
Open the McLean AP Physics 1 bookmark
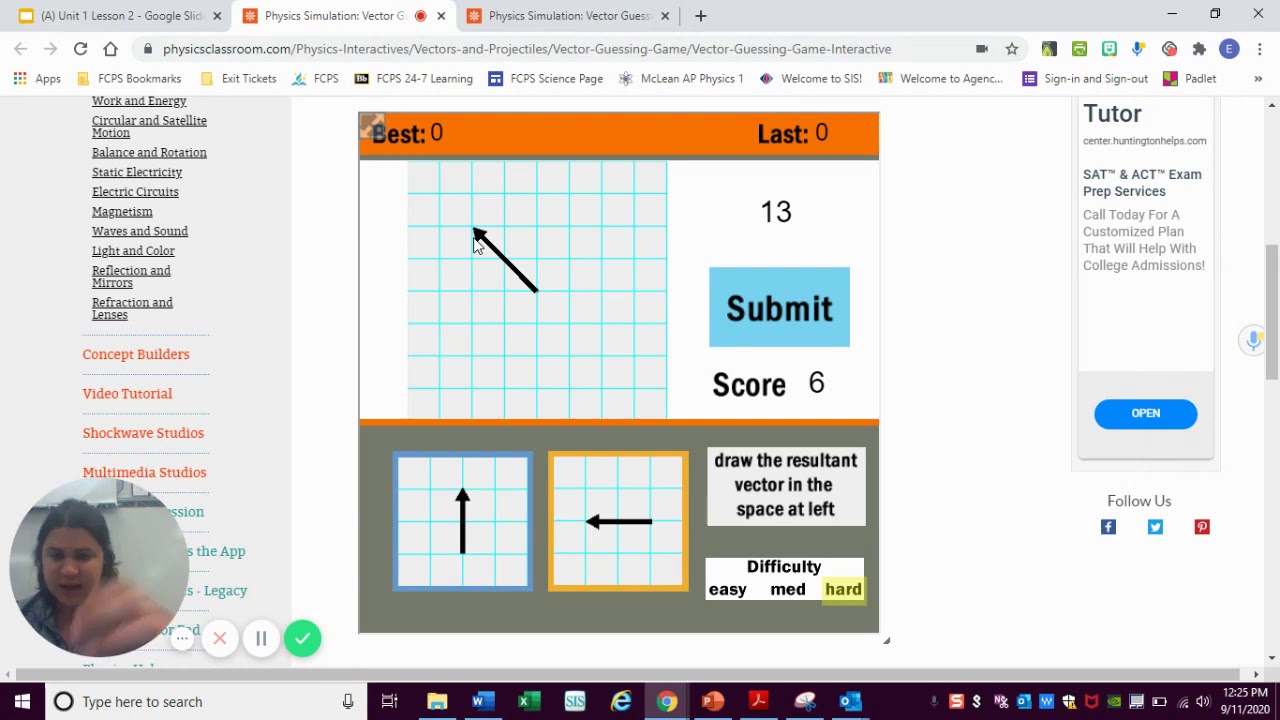(681, 78)
